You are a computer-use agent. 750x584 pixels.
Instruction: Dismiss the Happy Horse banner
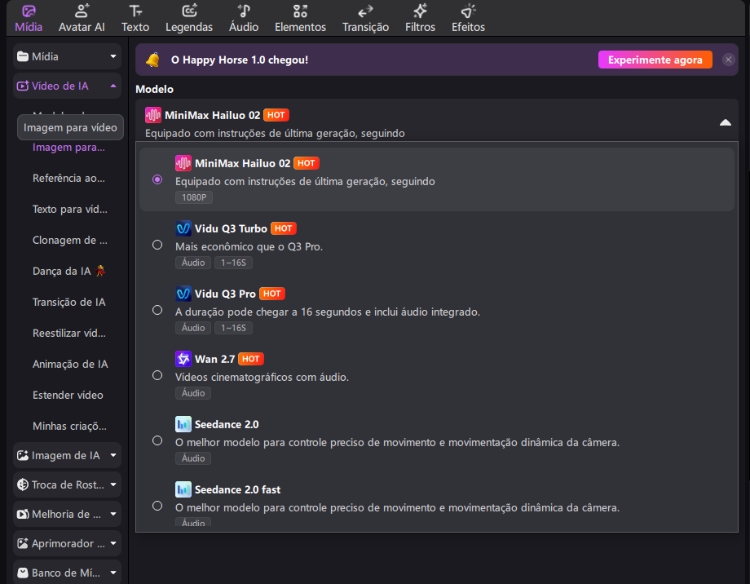[x=728, y=60]
